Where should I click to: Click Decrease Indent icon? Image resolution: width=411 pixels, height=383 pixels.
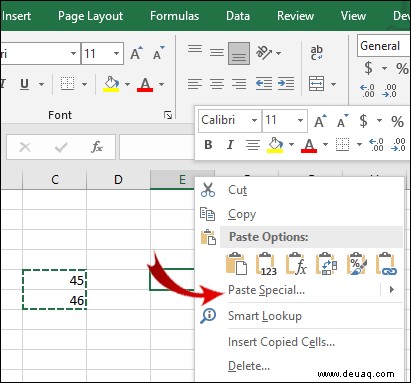pyautogui.click(x=264, y=84)
